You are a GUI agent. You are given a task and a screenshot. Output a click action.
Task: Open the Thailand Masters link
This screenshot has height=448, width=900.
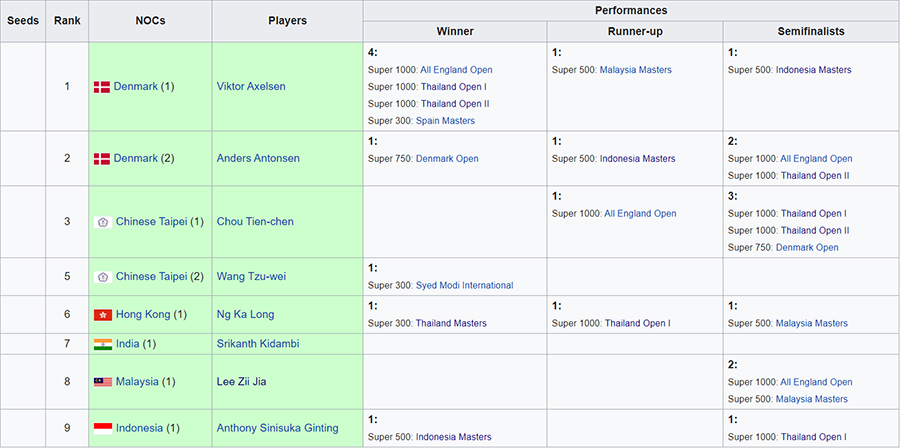point(451,324)
